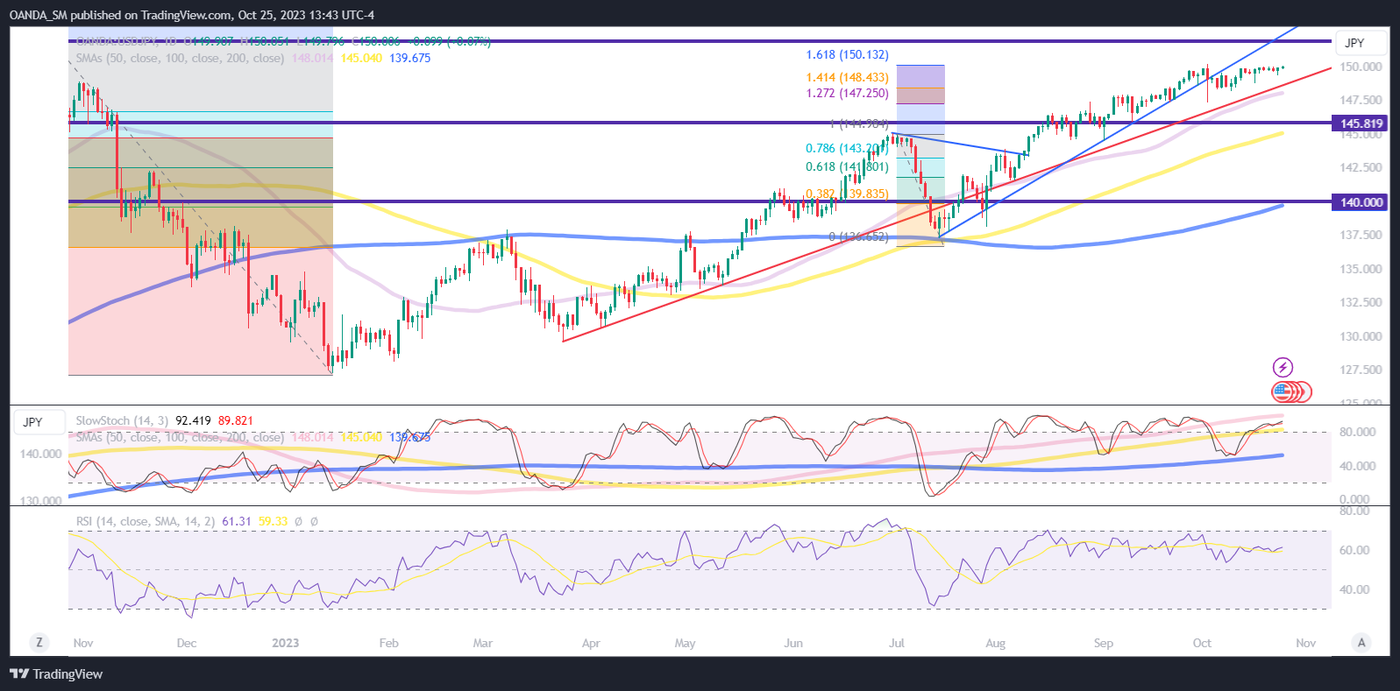This screenshot has width=1400, height=691.
Task: Click the OANDA:USDJPY symbol title
Action: [x=120, y=41]
